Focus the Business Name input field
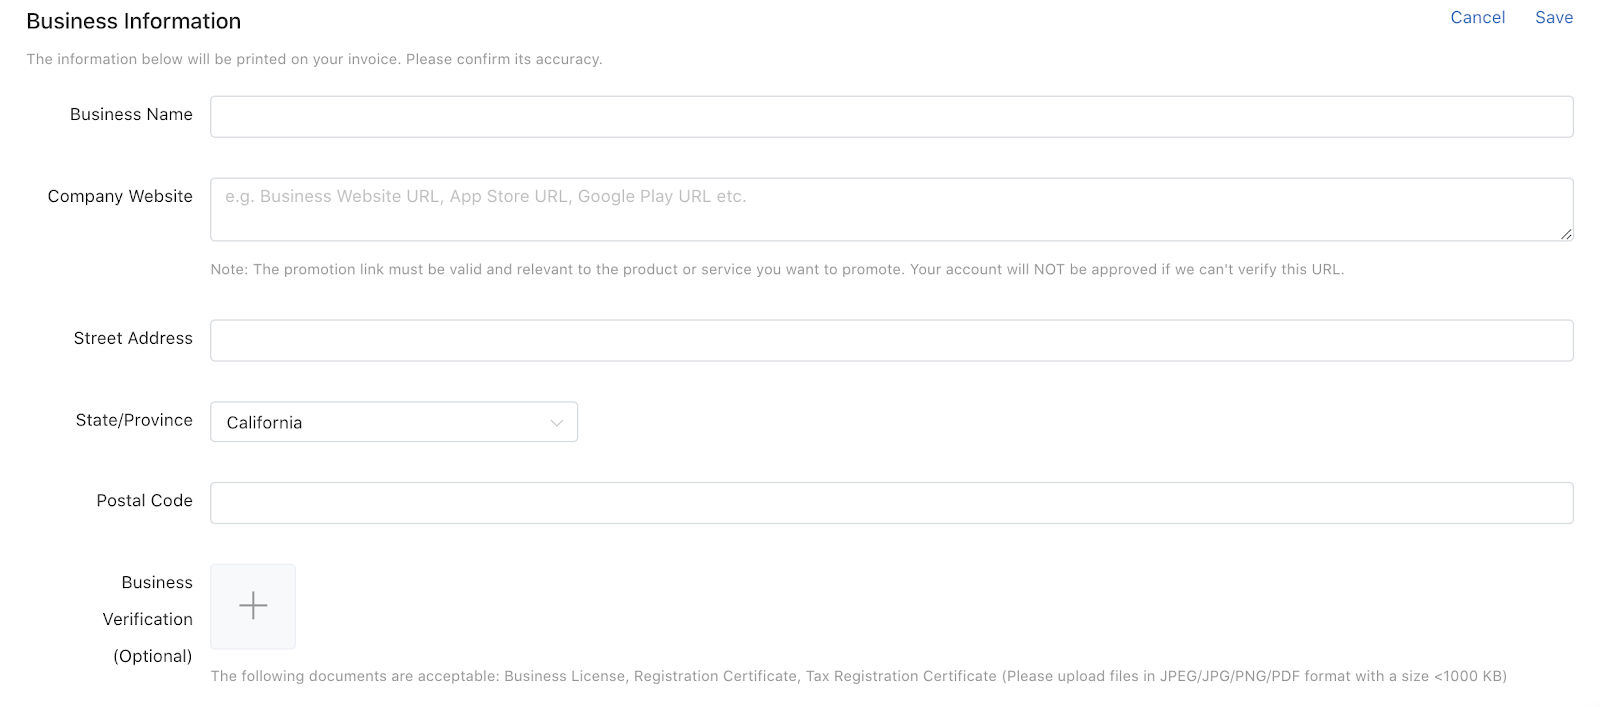Image resolution: width=1600 pixels, height=707 pixels. click(x=891, y=117)
